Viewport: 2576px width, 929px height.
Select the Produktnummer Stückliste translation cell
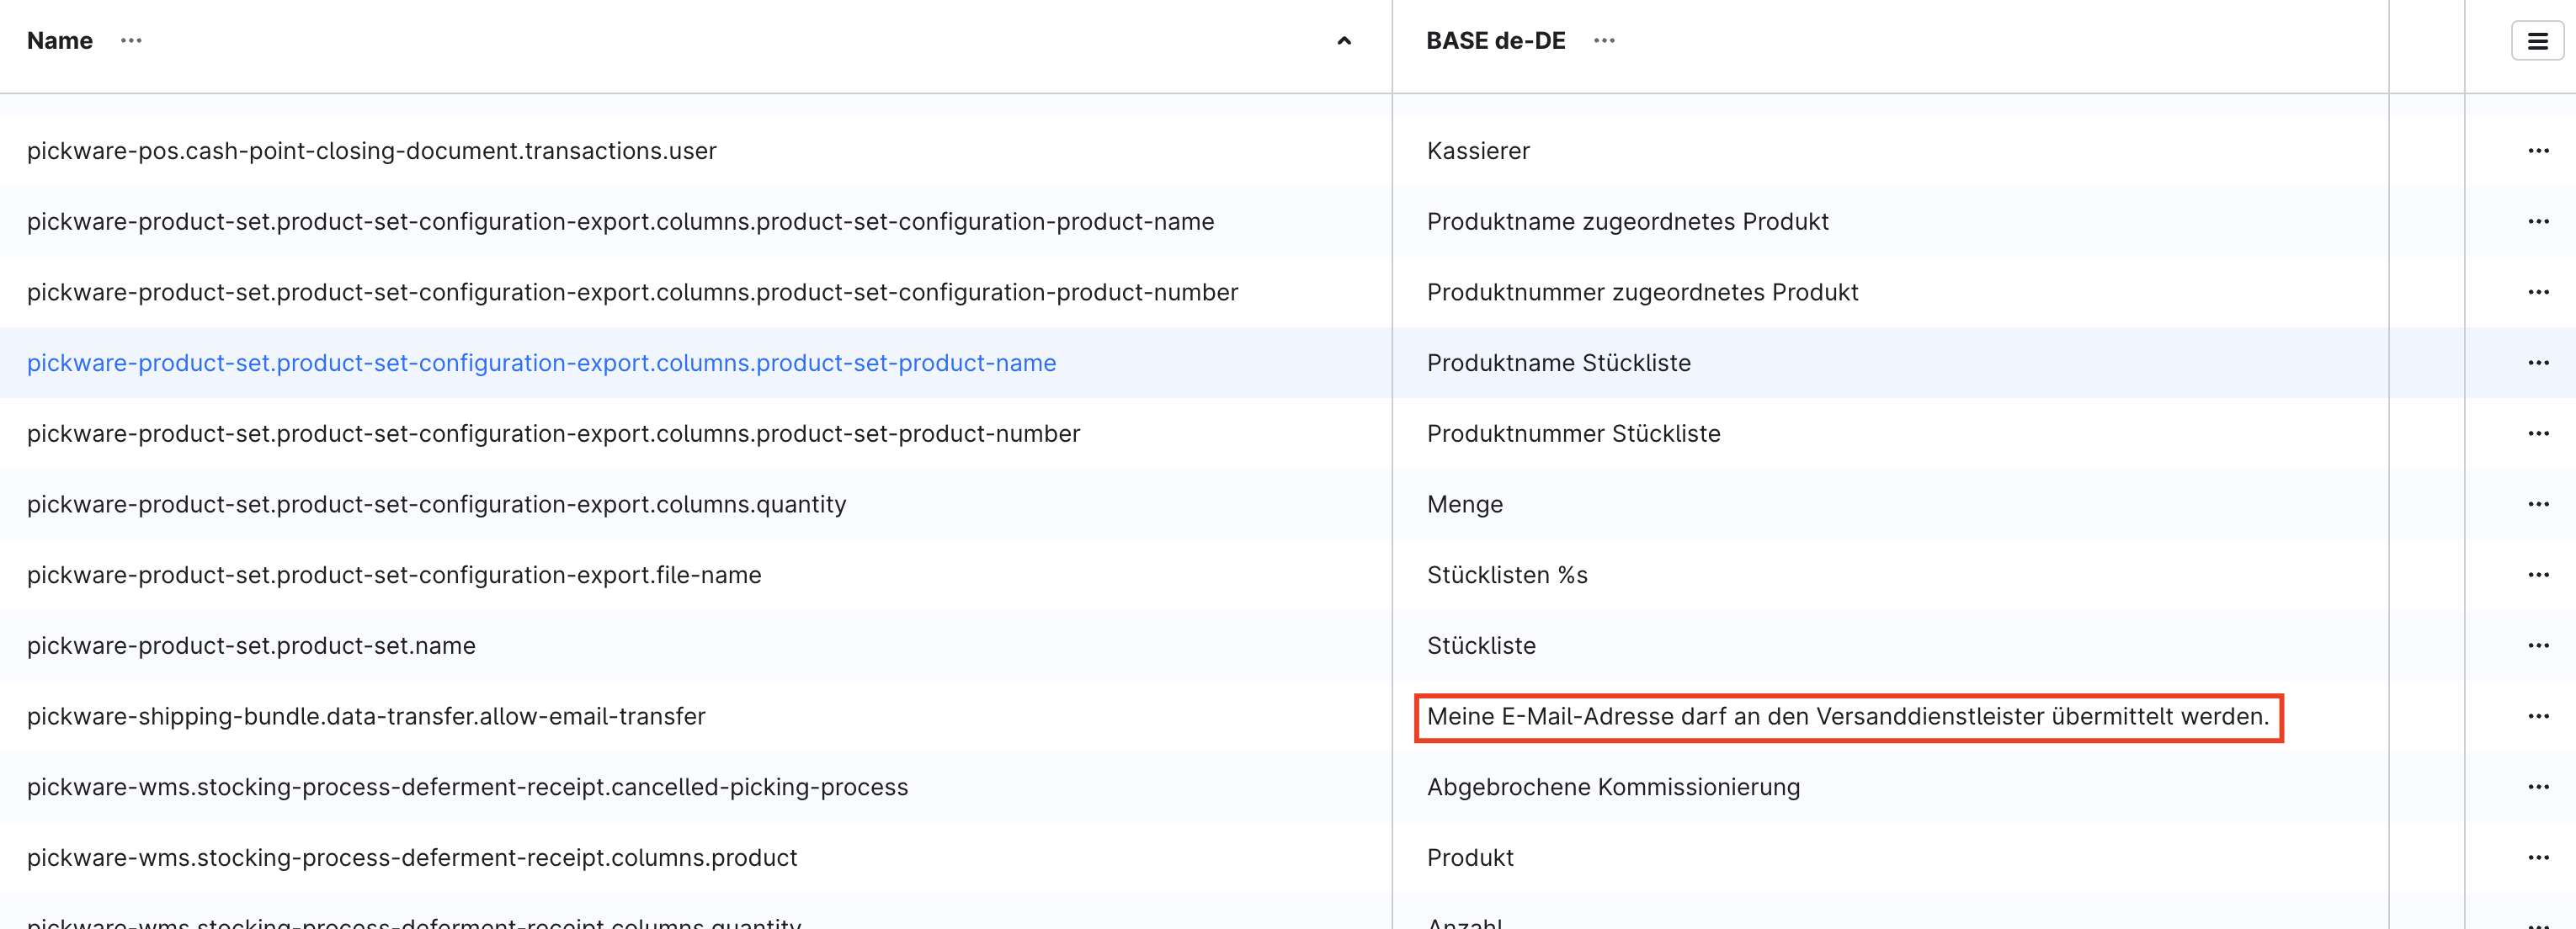(1573, 434)
